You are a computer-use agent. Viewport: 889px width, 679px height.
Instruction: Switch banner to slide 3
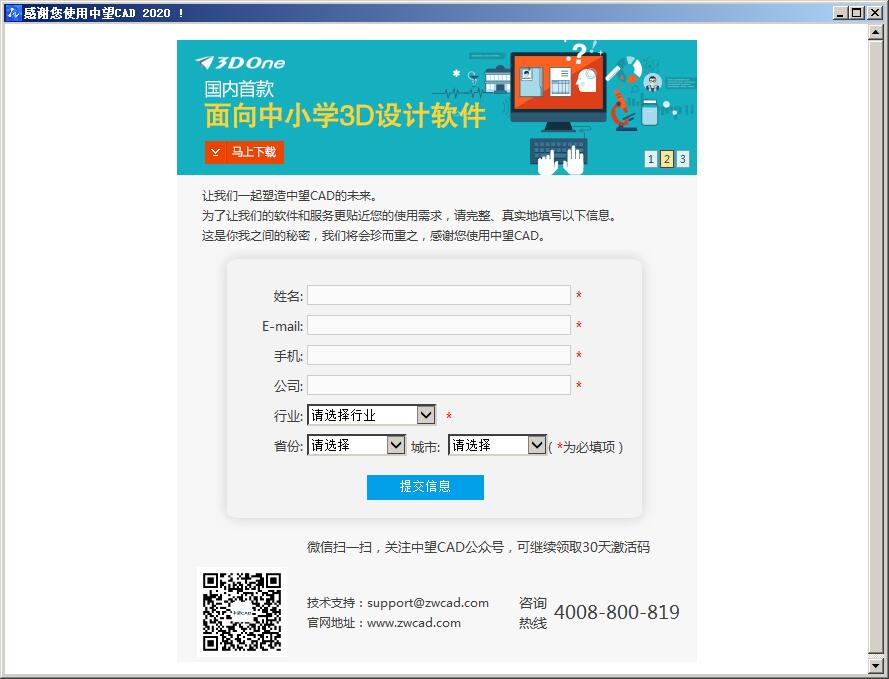[683, 159]
